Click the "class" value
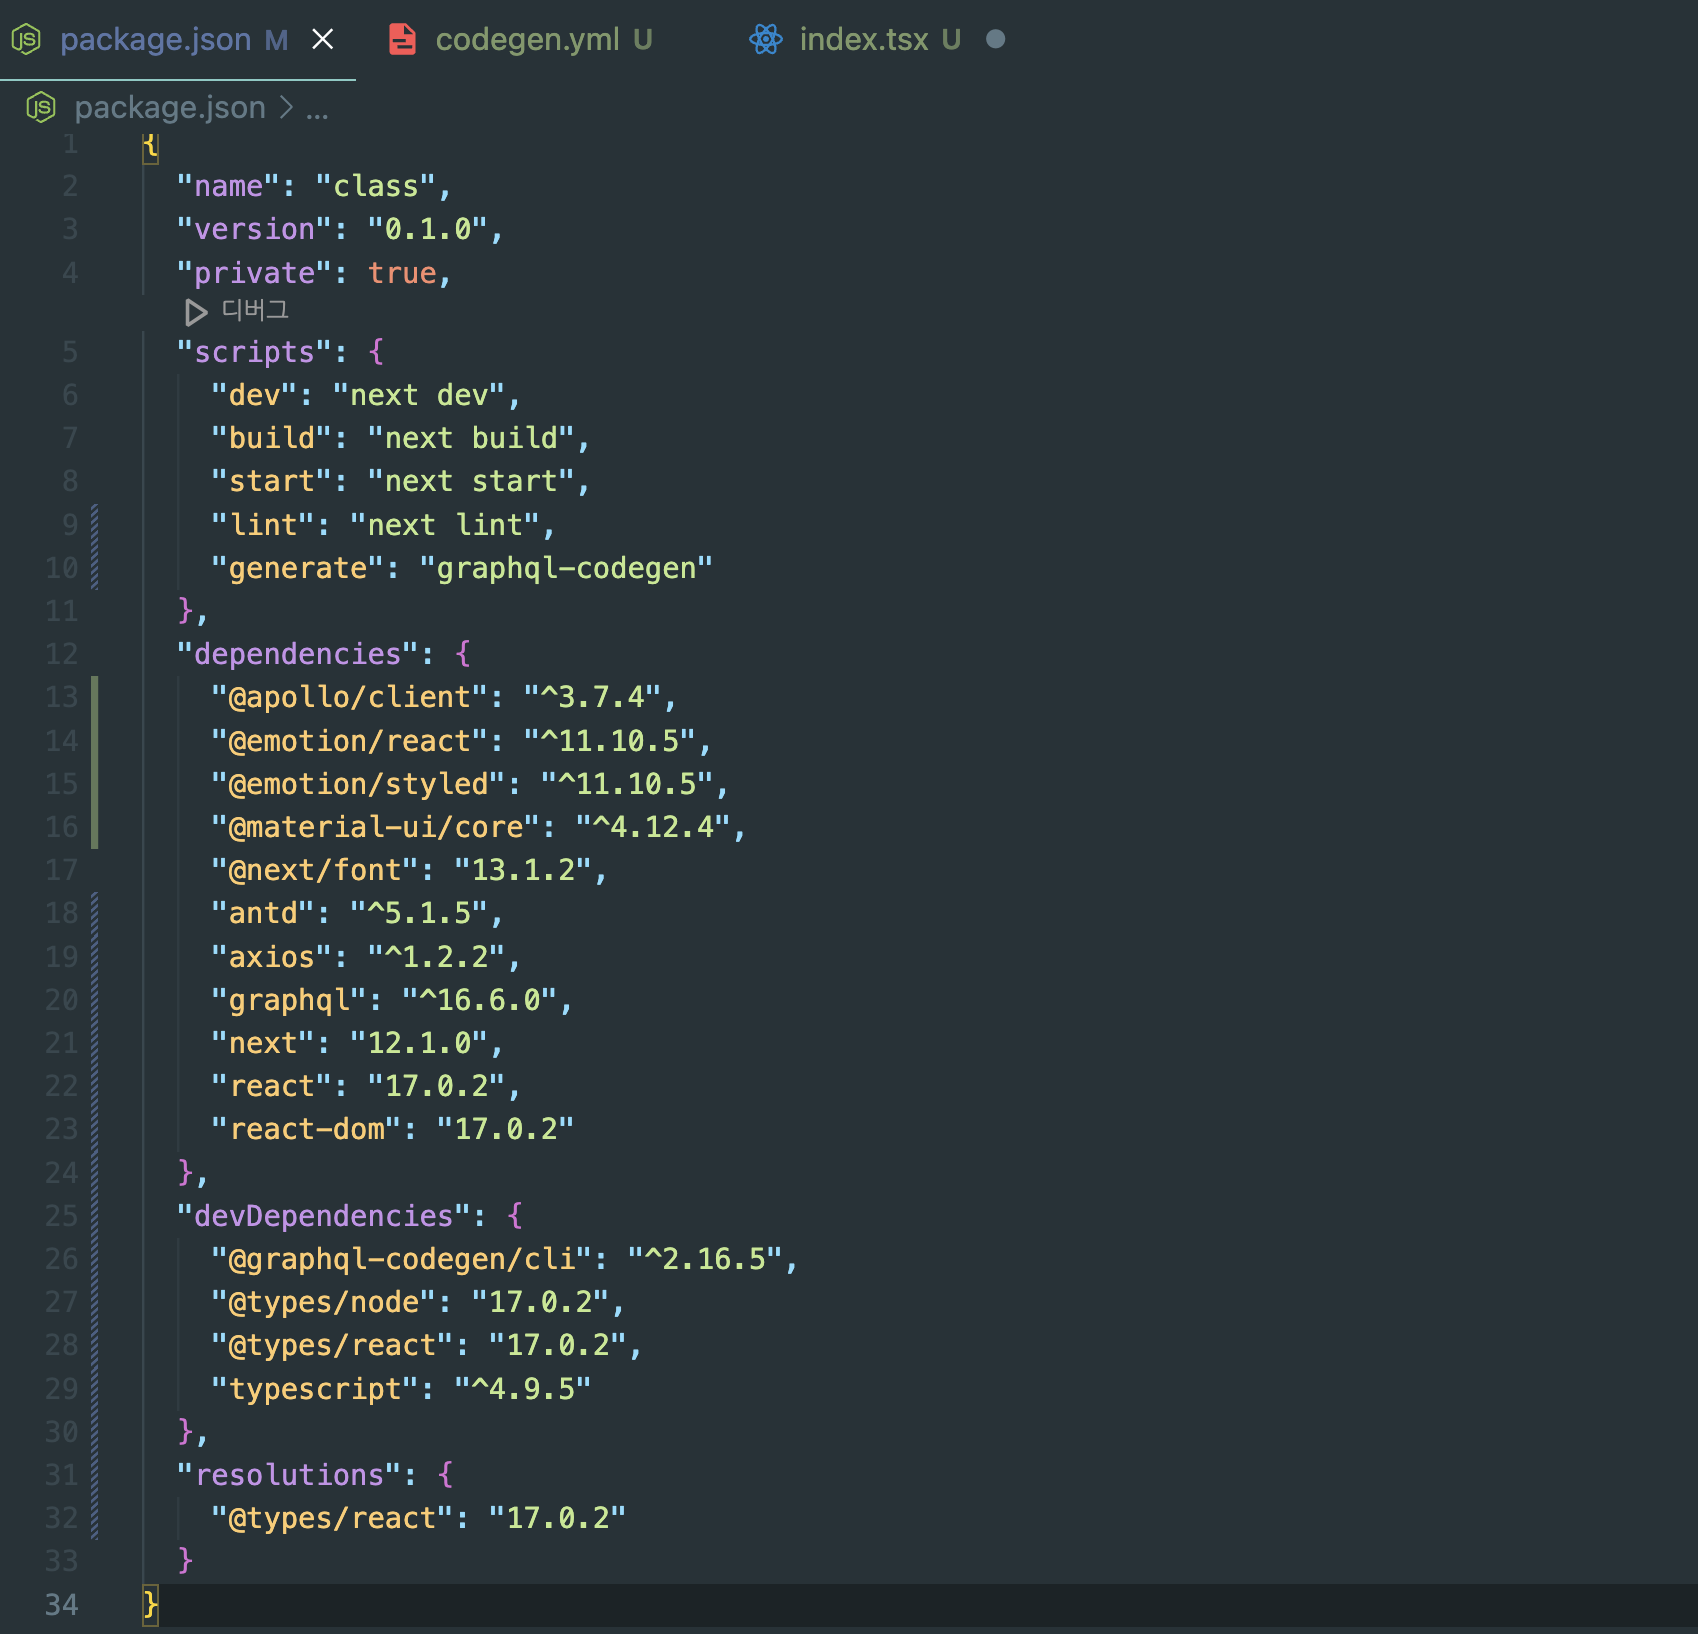 376,186
